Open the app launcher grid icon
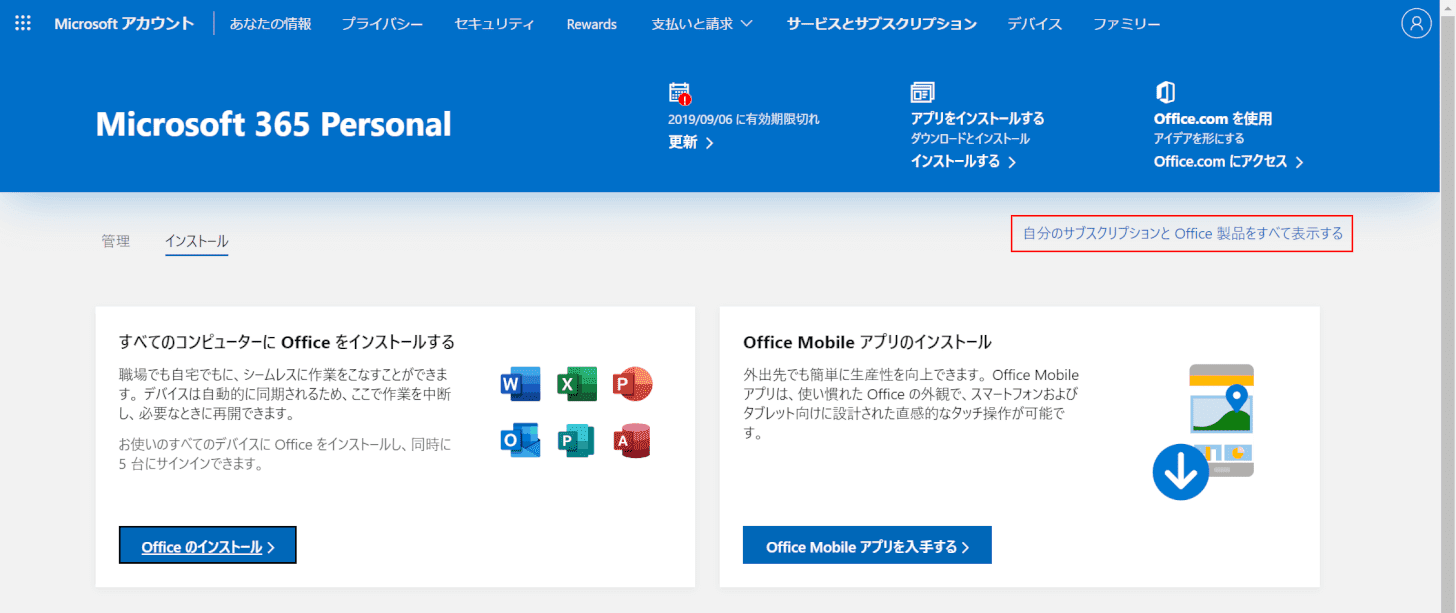The height and width of the screenshot is (613, 1456). (23, 23)
